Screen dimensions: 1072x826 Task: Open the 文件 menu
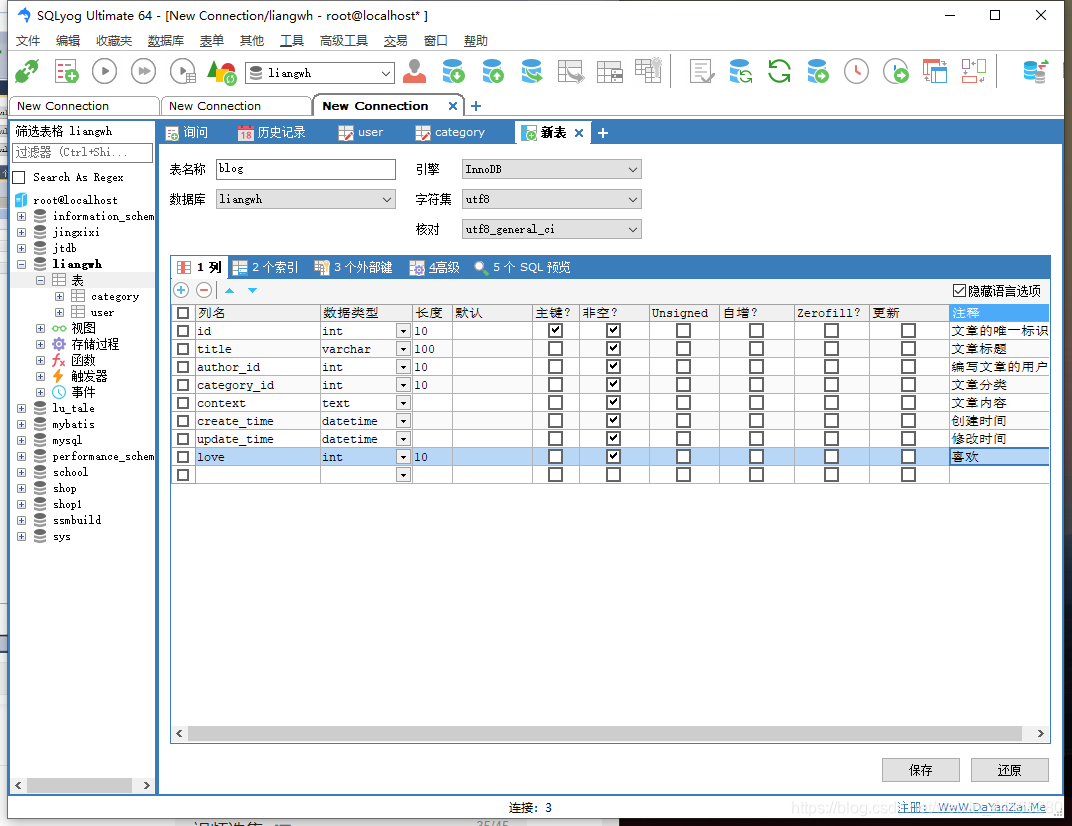pos(28,41)
